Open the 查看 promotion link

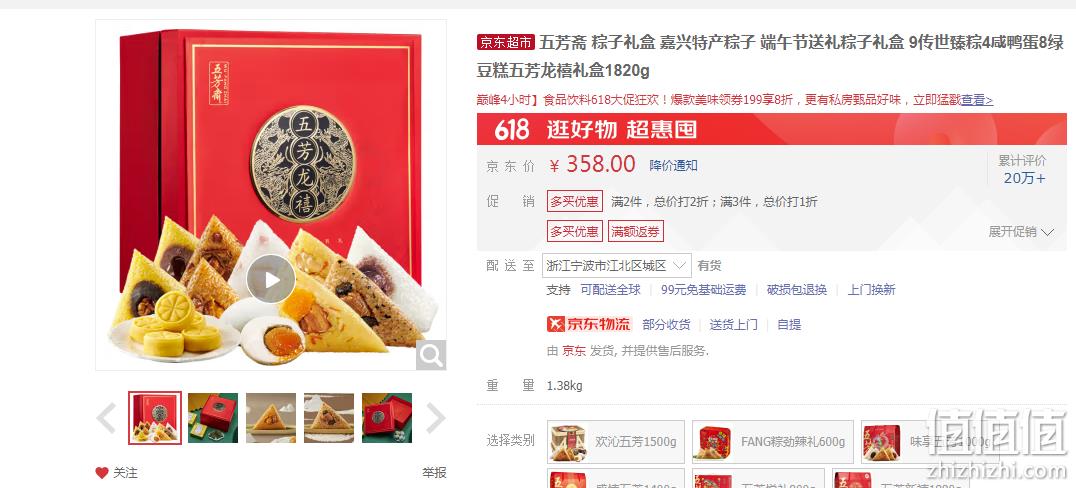point(976,100)
